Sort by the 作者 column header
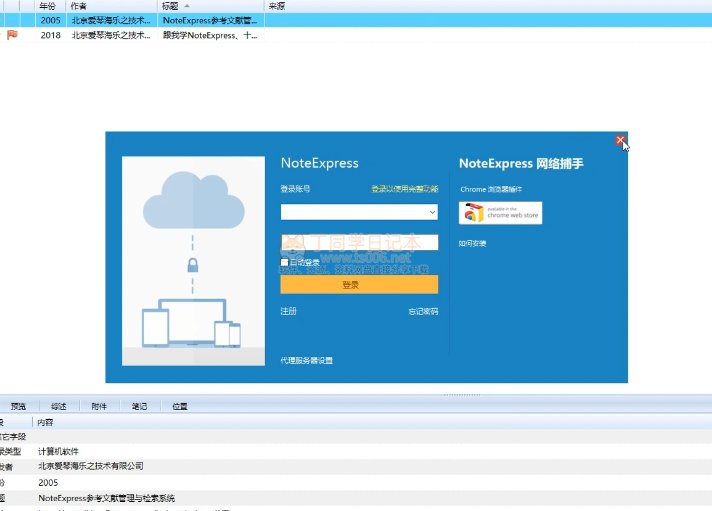The height and width of the screenshot is (511, 712). (78, 6)
